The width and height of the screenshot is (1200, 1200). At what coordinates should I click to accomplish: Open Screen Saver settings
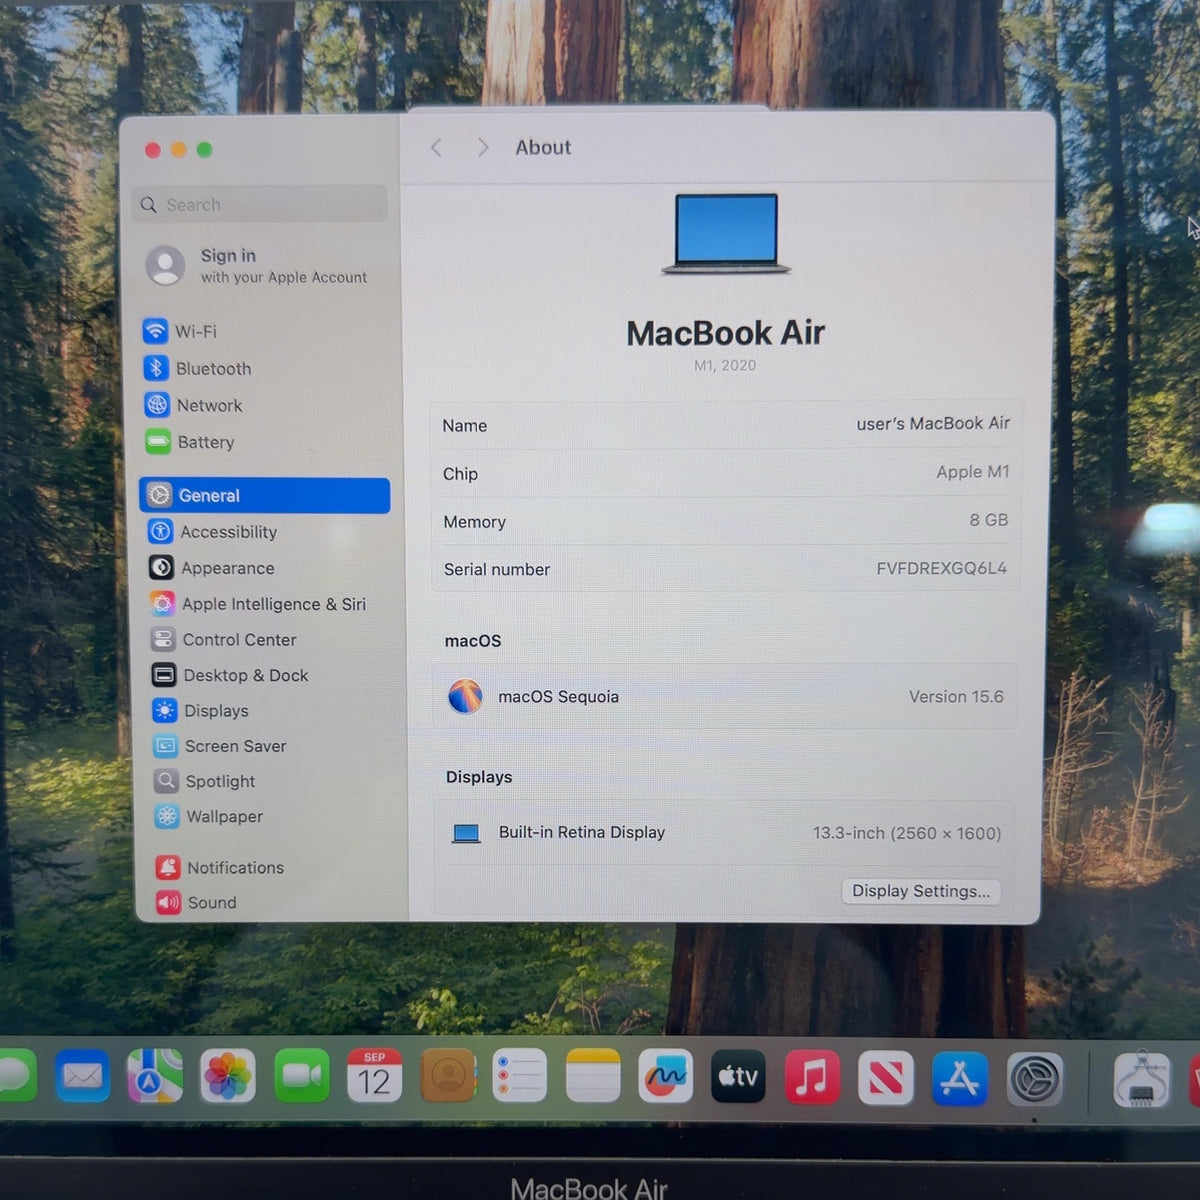tap(220, 746)
